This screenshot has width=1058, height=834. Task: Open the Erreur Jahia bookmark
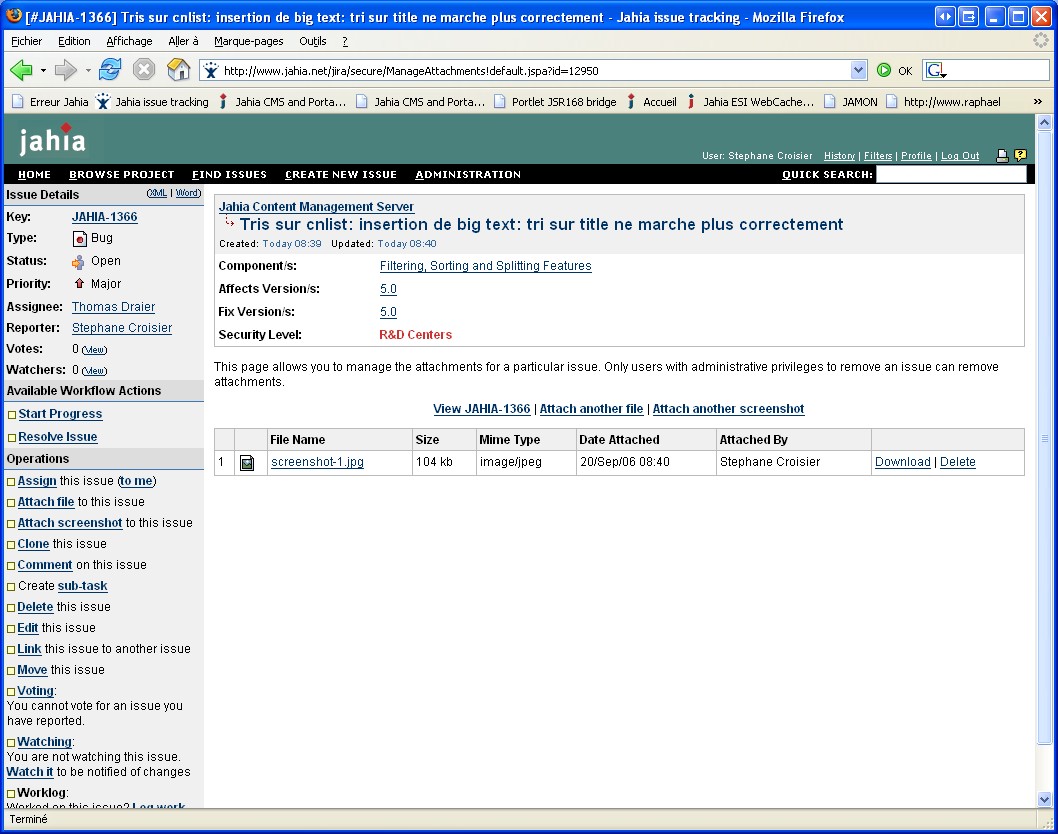click(x=51, y=102)
